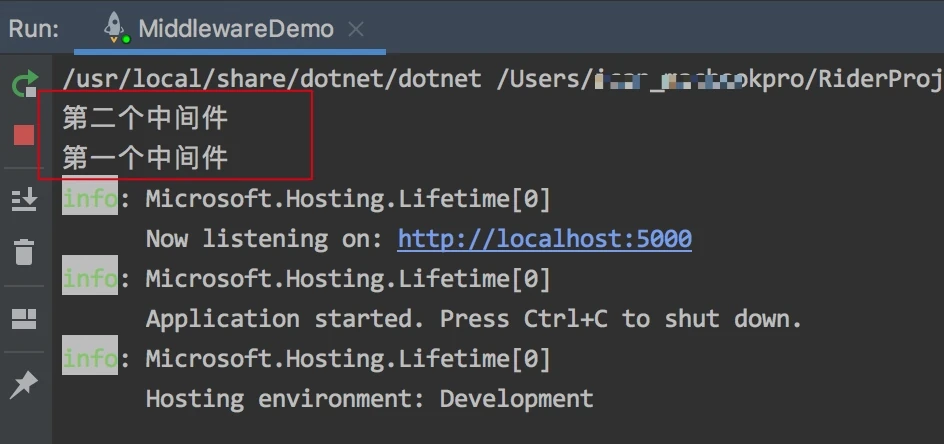Click the info badge above Hosting environment line
The image size is (944, 444).
[90, 358]
